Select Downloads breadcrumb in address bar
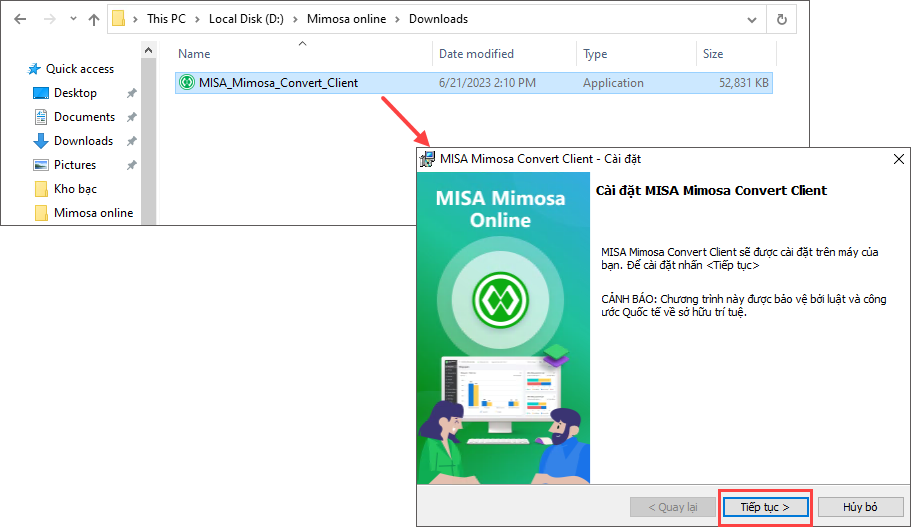 pos(438,19)
